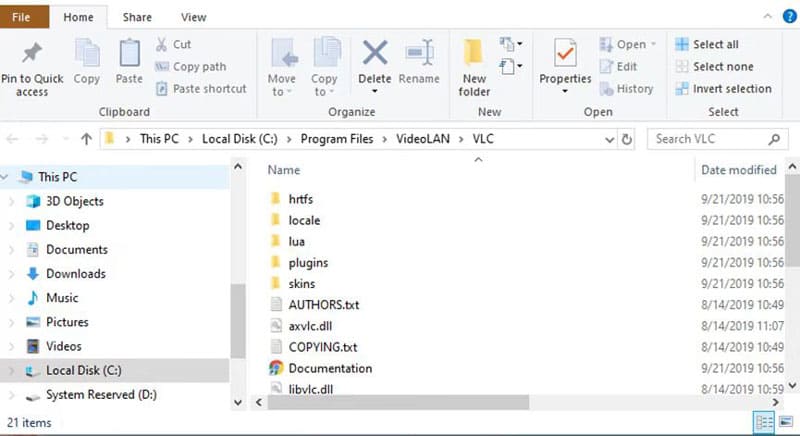Screen dimensions: 800x436
Task: Click Select none in the ribbon
Action: tap(714, 67)
